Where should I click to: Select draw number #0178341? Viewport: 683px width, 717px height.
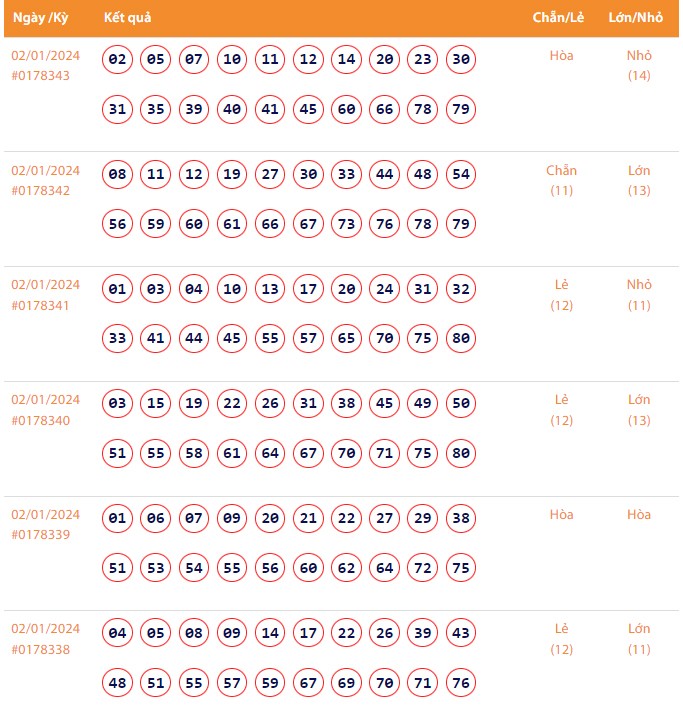point(41,305)
